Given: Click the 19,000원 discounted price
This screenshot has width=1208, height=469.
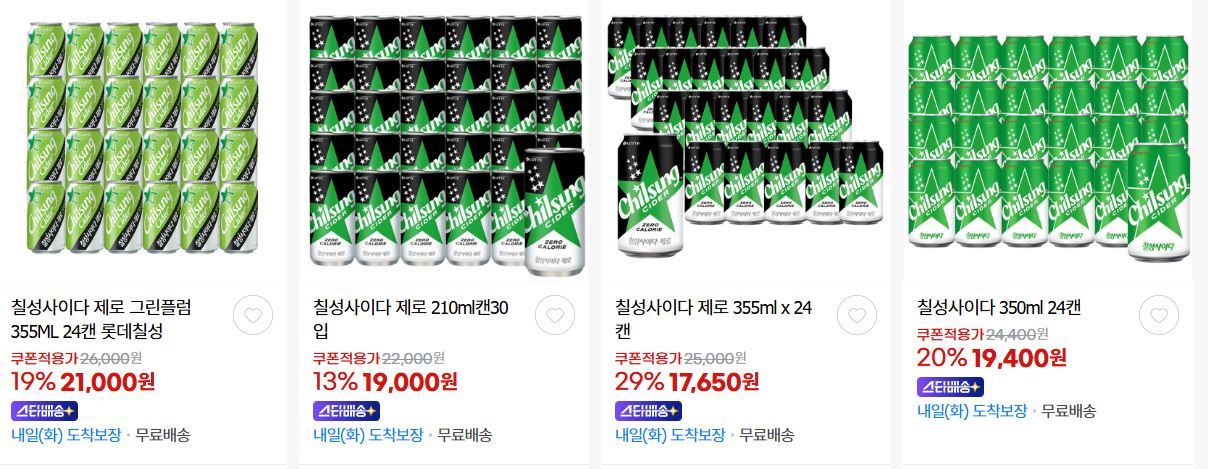Looking at the screenshot, I should coord(410,381).
